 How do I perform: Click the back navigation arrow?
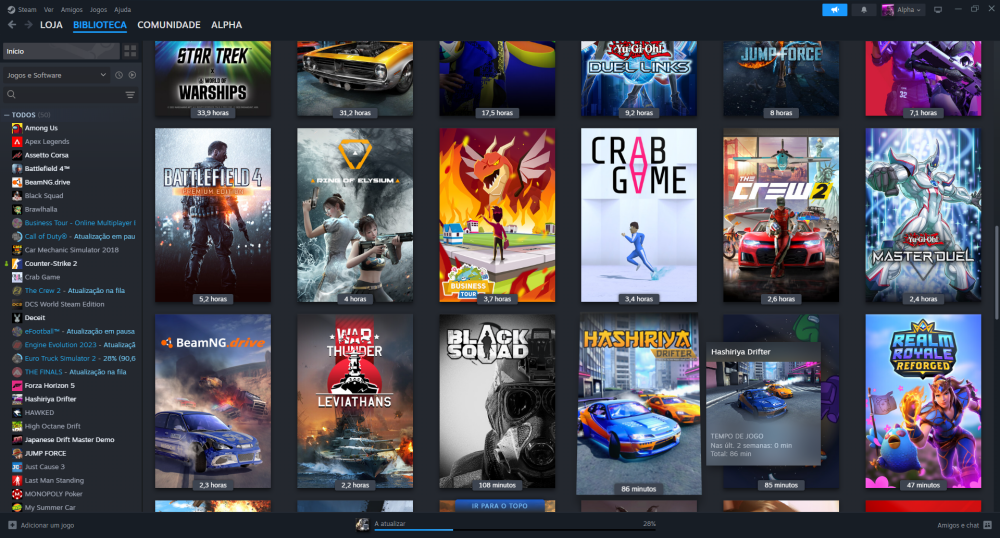point(11,24)
